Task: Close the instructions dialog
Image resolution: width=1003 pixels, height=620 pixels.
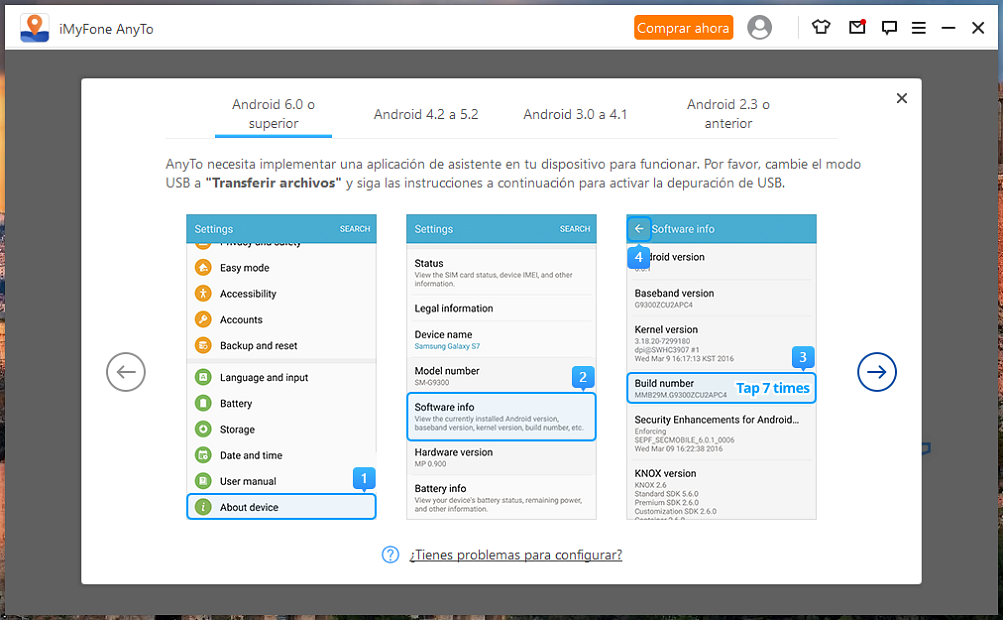Action: tap(901, 98)
